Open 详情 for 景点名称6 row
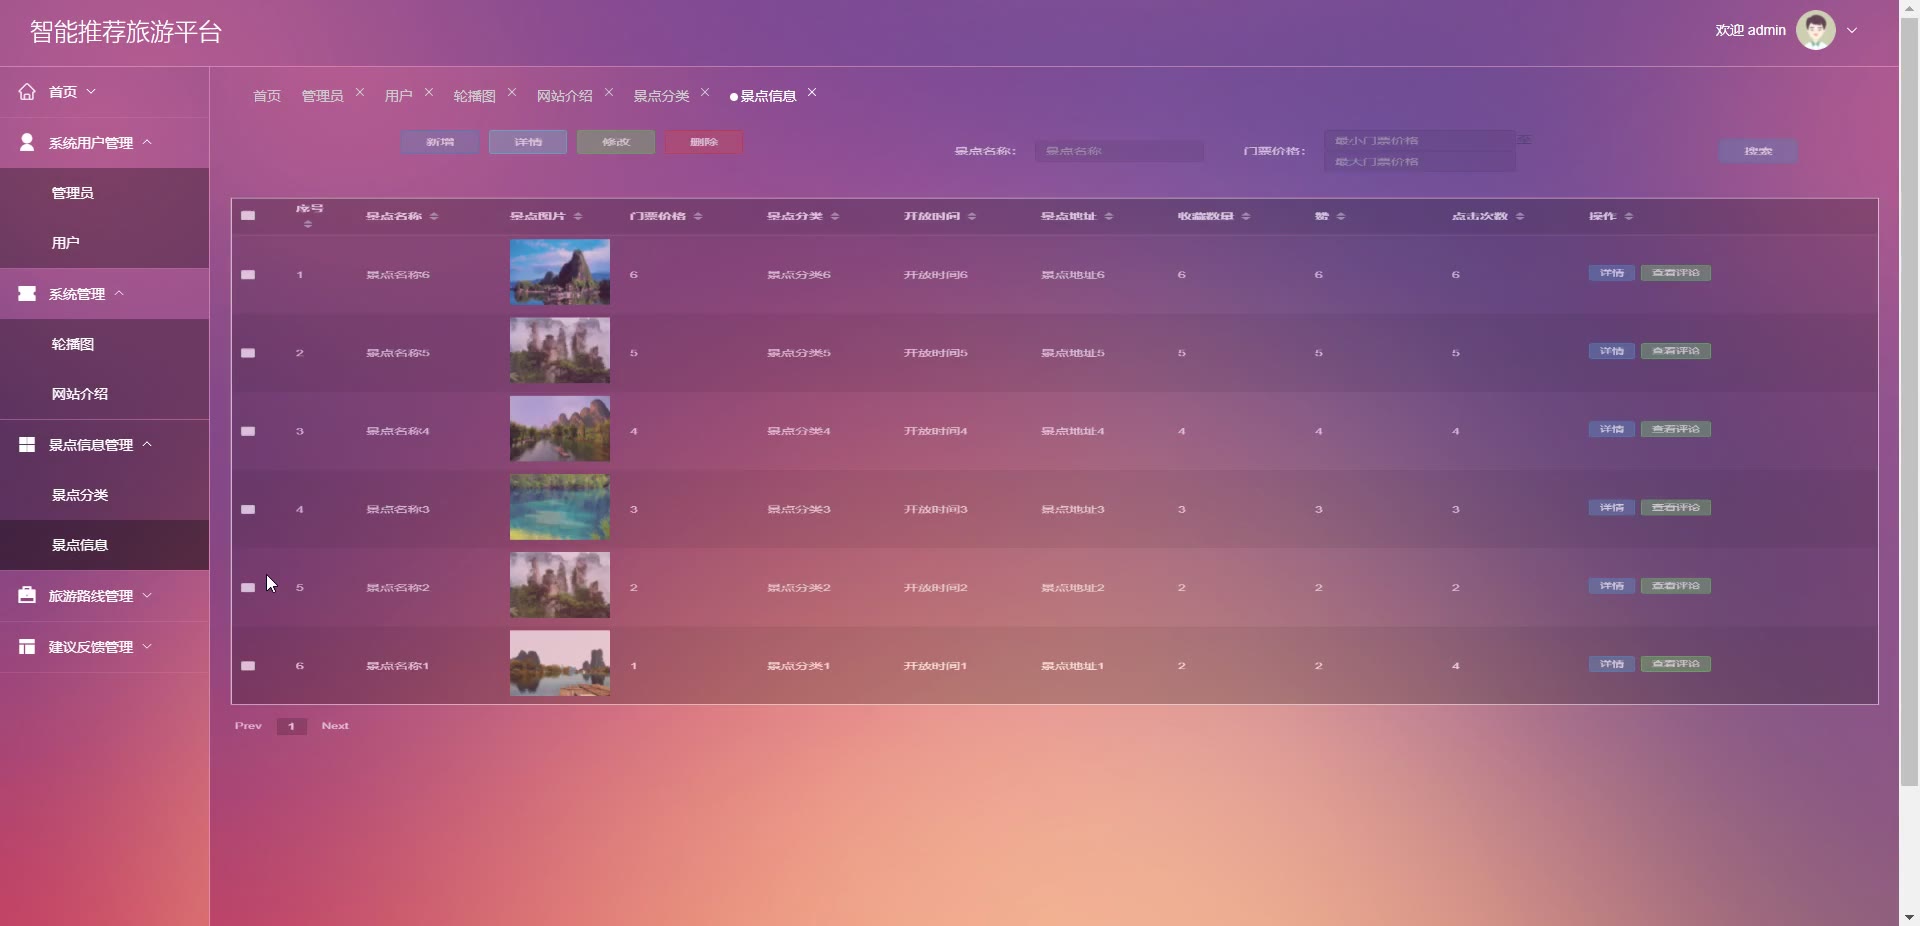 (x=1612, y=273)
